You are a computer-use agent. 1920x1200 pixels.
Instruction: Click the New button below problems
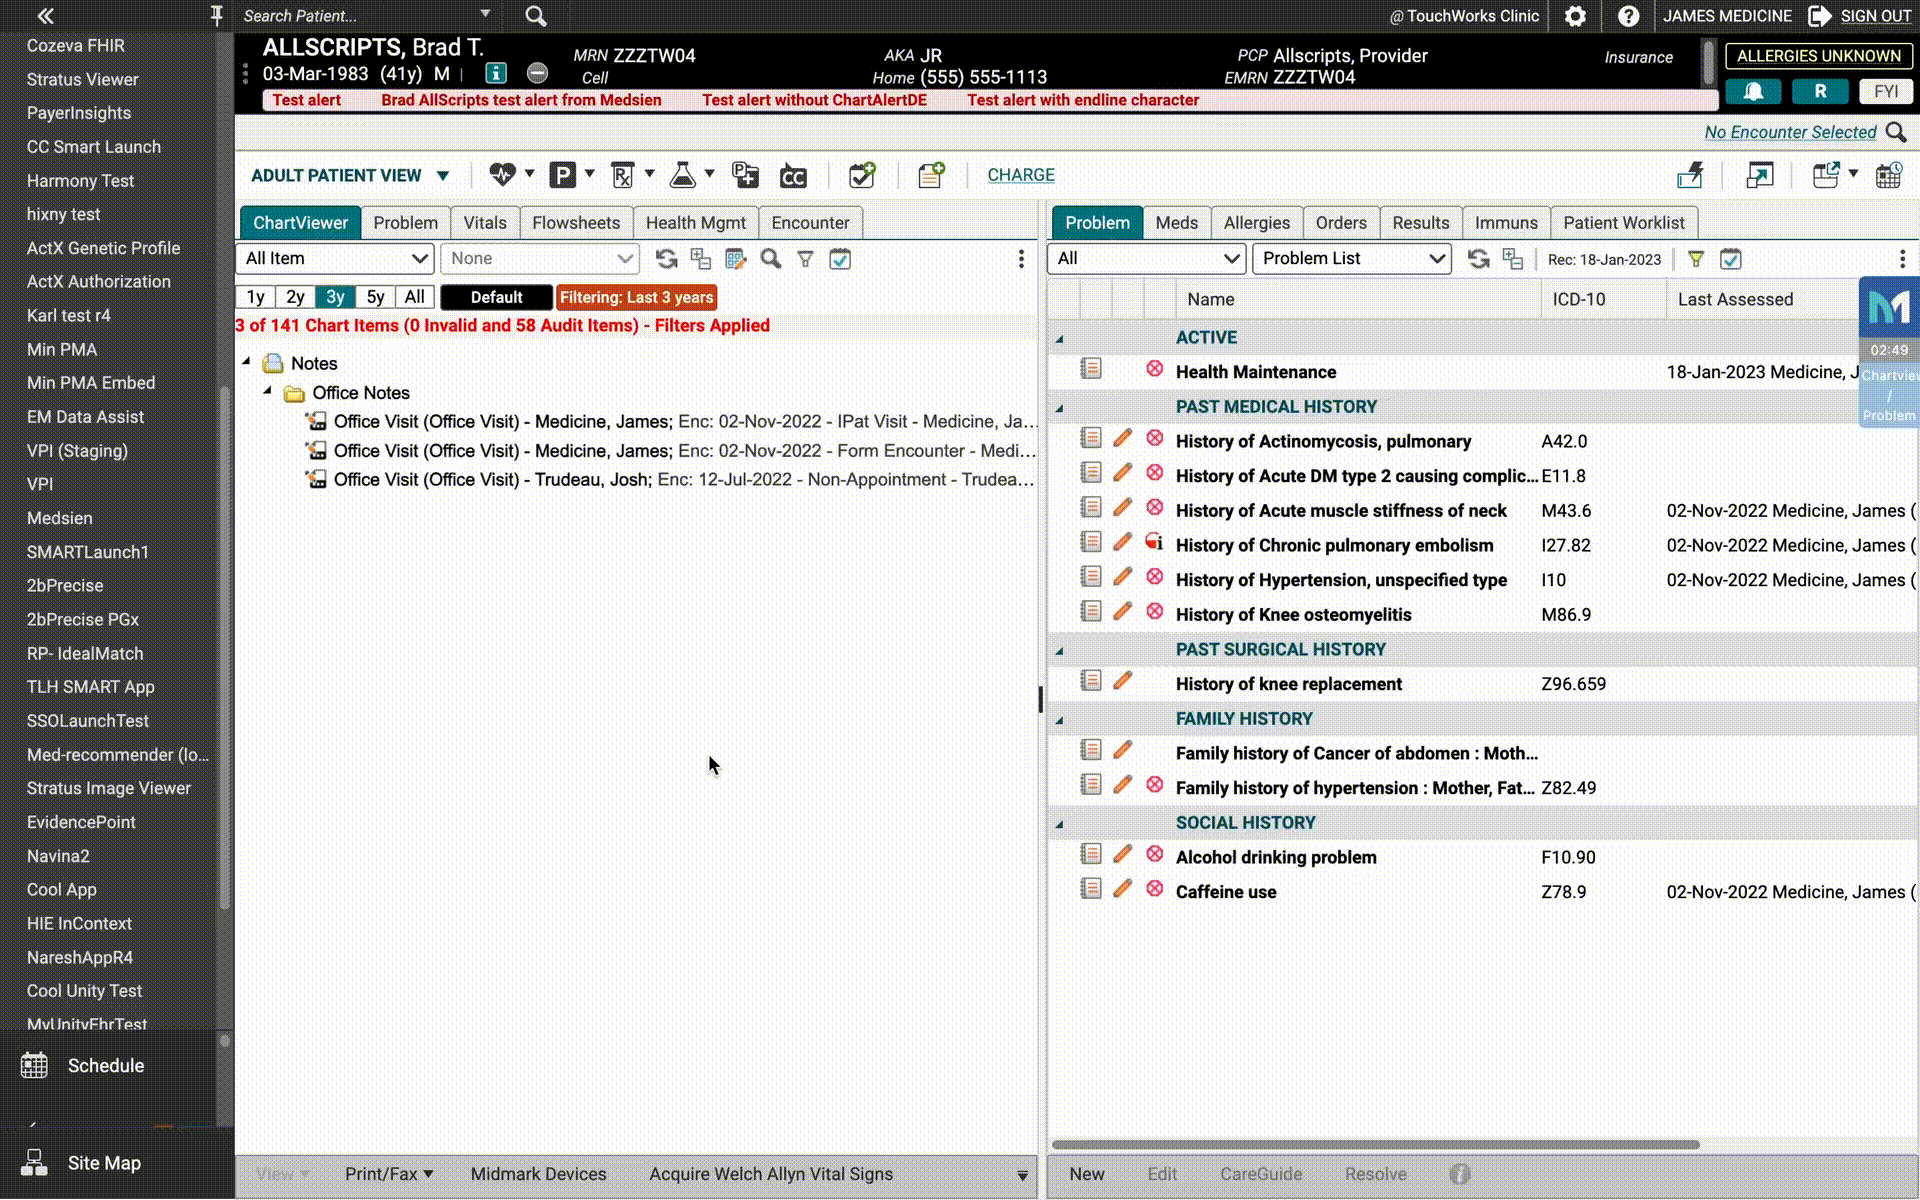click(1086, 1174)
